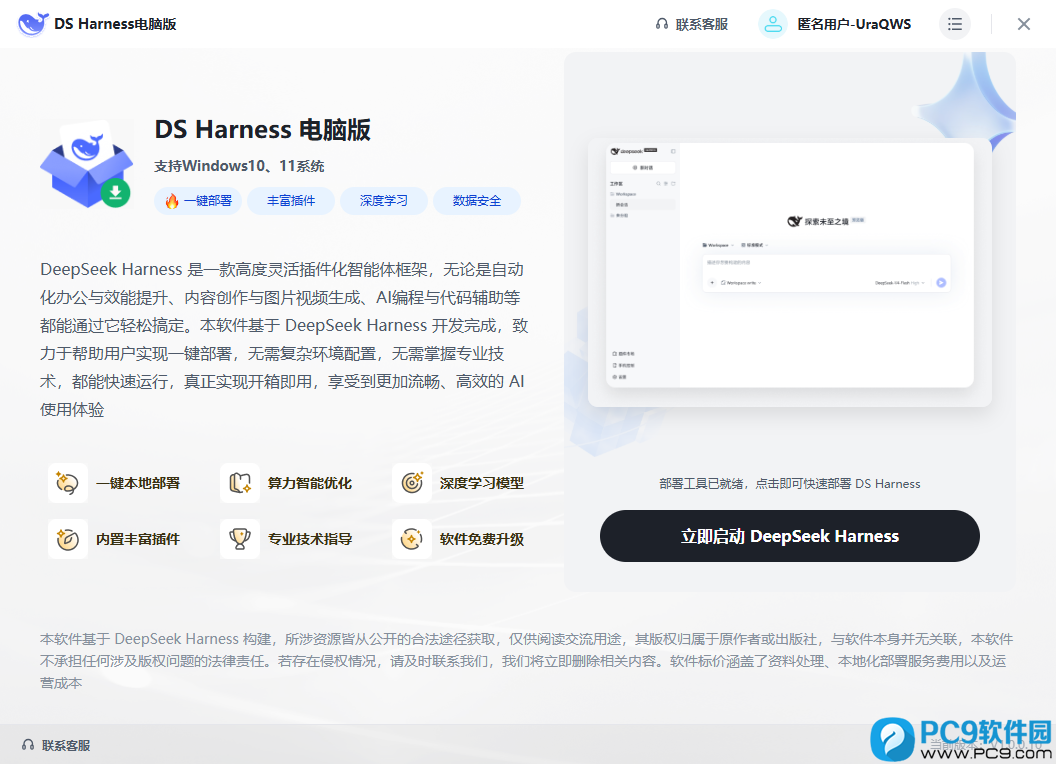Click the 专业技术指导 trophy icon

pos(240,539)
